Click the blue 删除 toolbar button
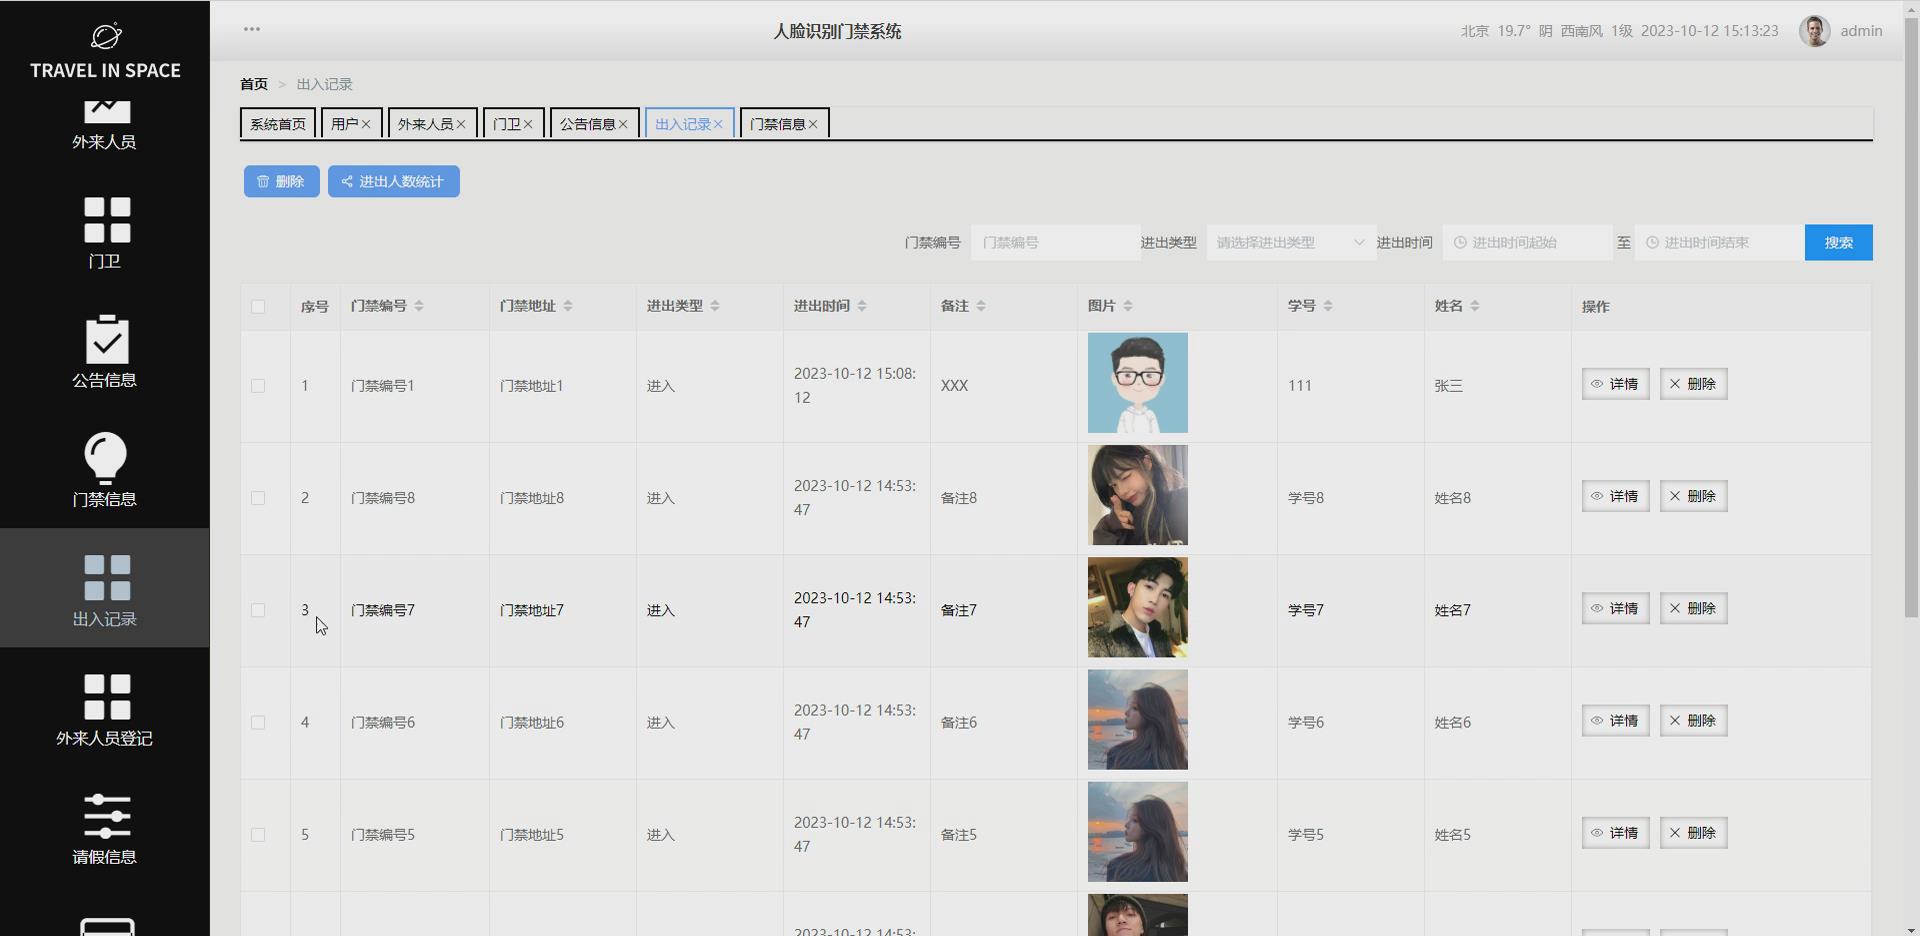 pos(281,181)
